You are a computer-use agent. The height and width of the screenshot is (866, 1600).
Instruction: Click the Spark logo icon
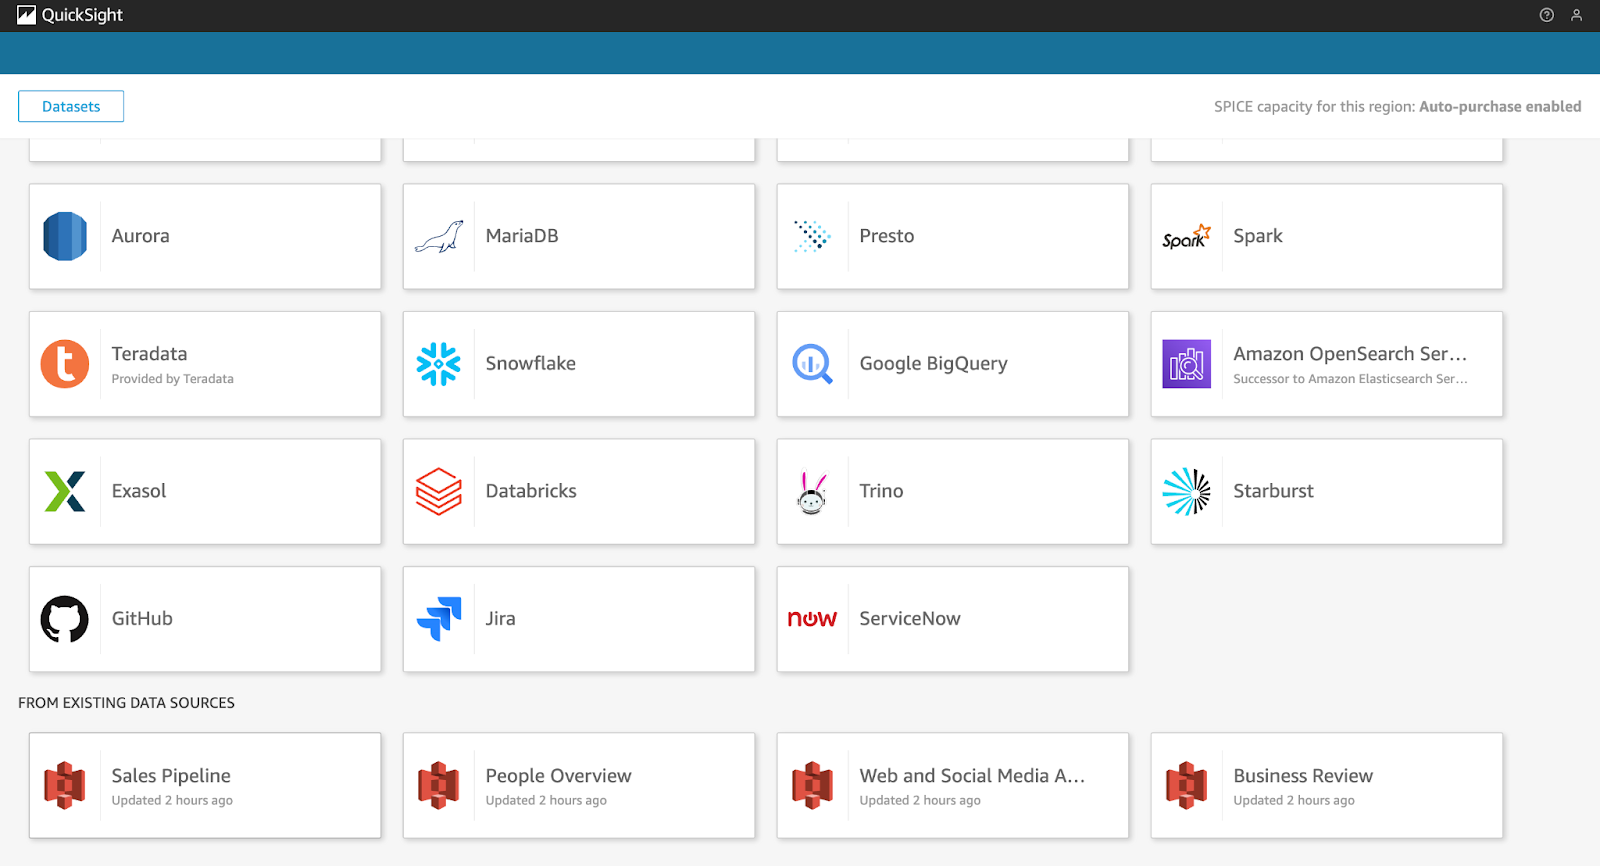pyautogui.click(x=1187, y=237)
